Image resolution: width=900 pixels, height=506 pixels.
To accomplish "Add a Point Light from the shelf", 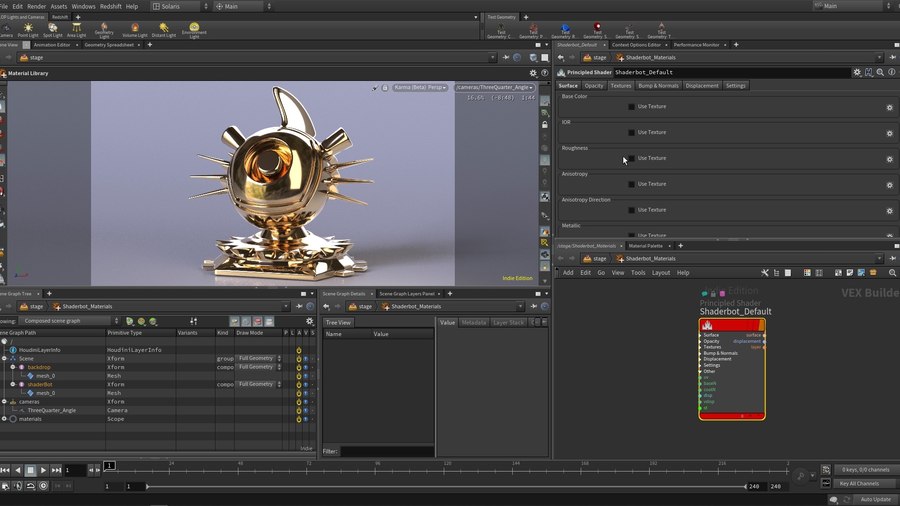I will (28, 29).
